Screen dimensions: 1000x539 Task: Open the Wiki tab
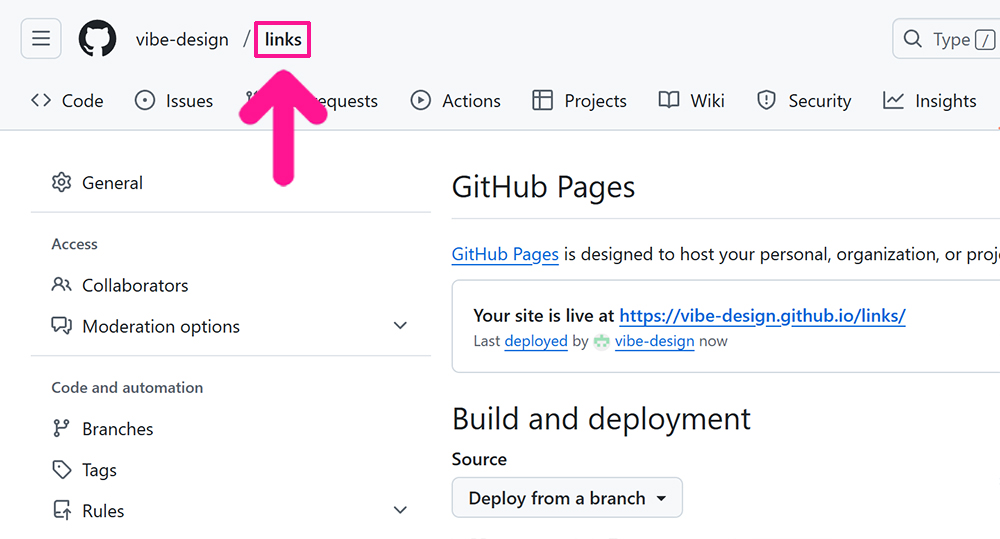click(x=692, y=101)
